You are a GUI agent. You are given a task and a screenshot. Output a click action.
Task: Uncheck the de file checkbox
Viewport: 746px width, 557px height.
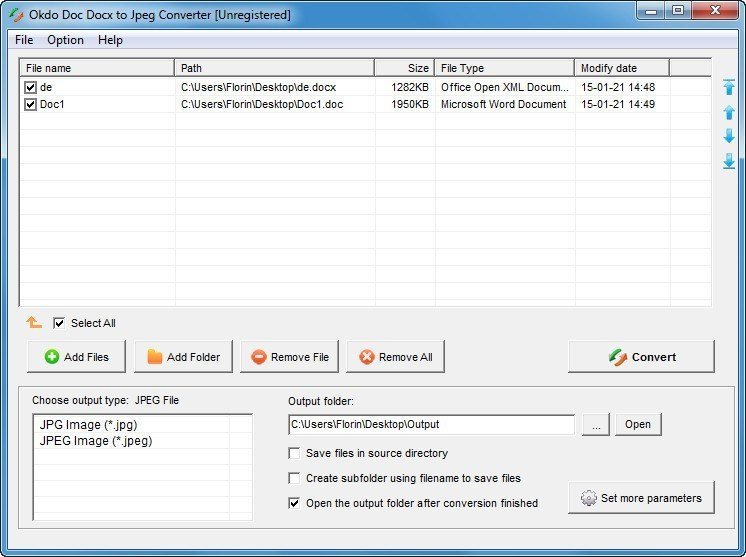tap(30, 88)
